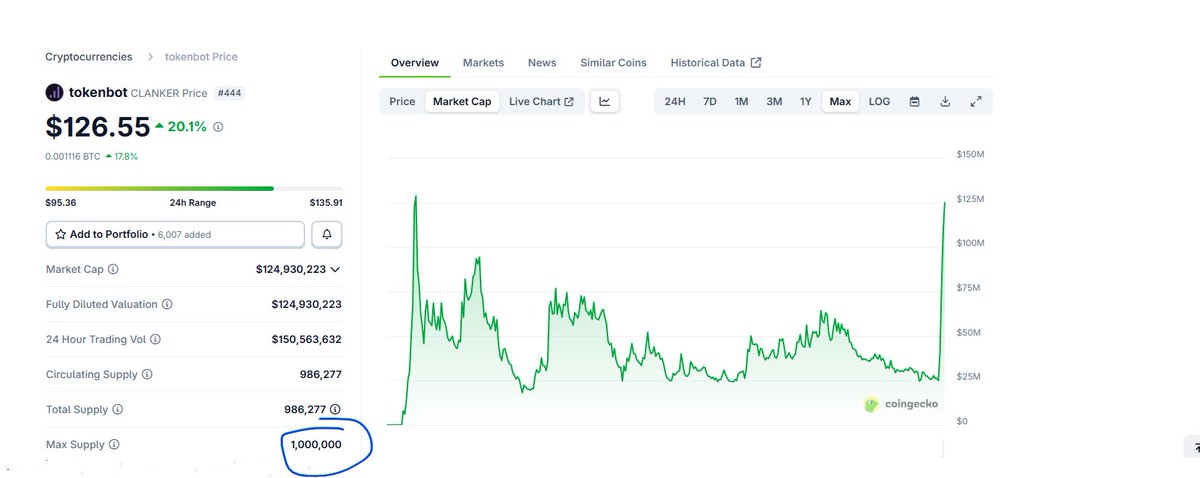The image size is (1200, 478).
Task: Expand the Market Cap value chevron
Action: pyautogui.click(x=335, y=269)
